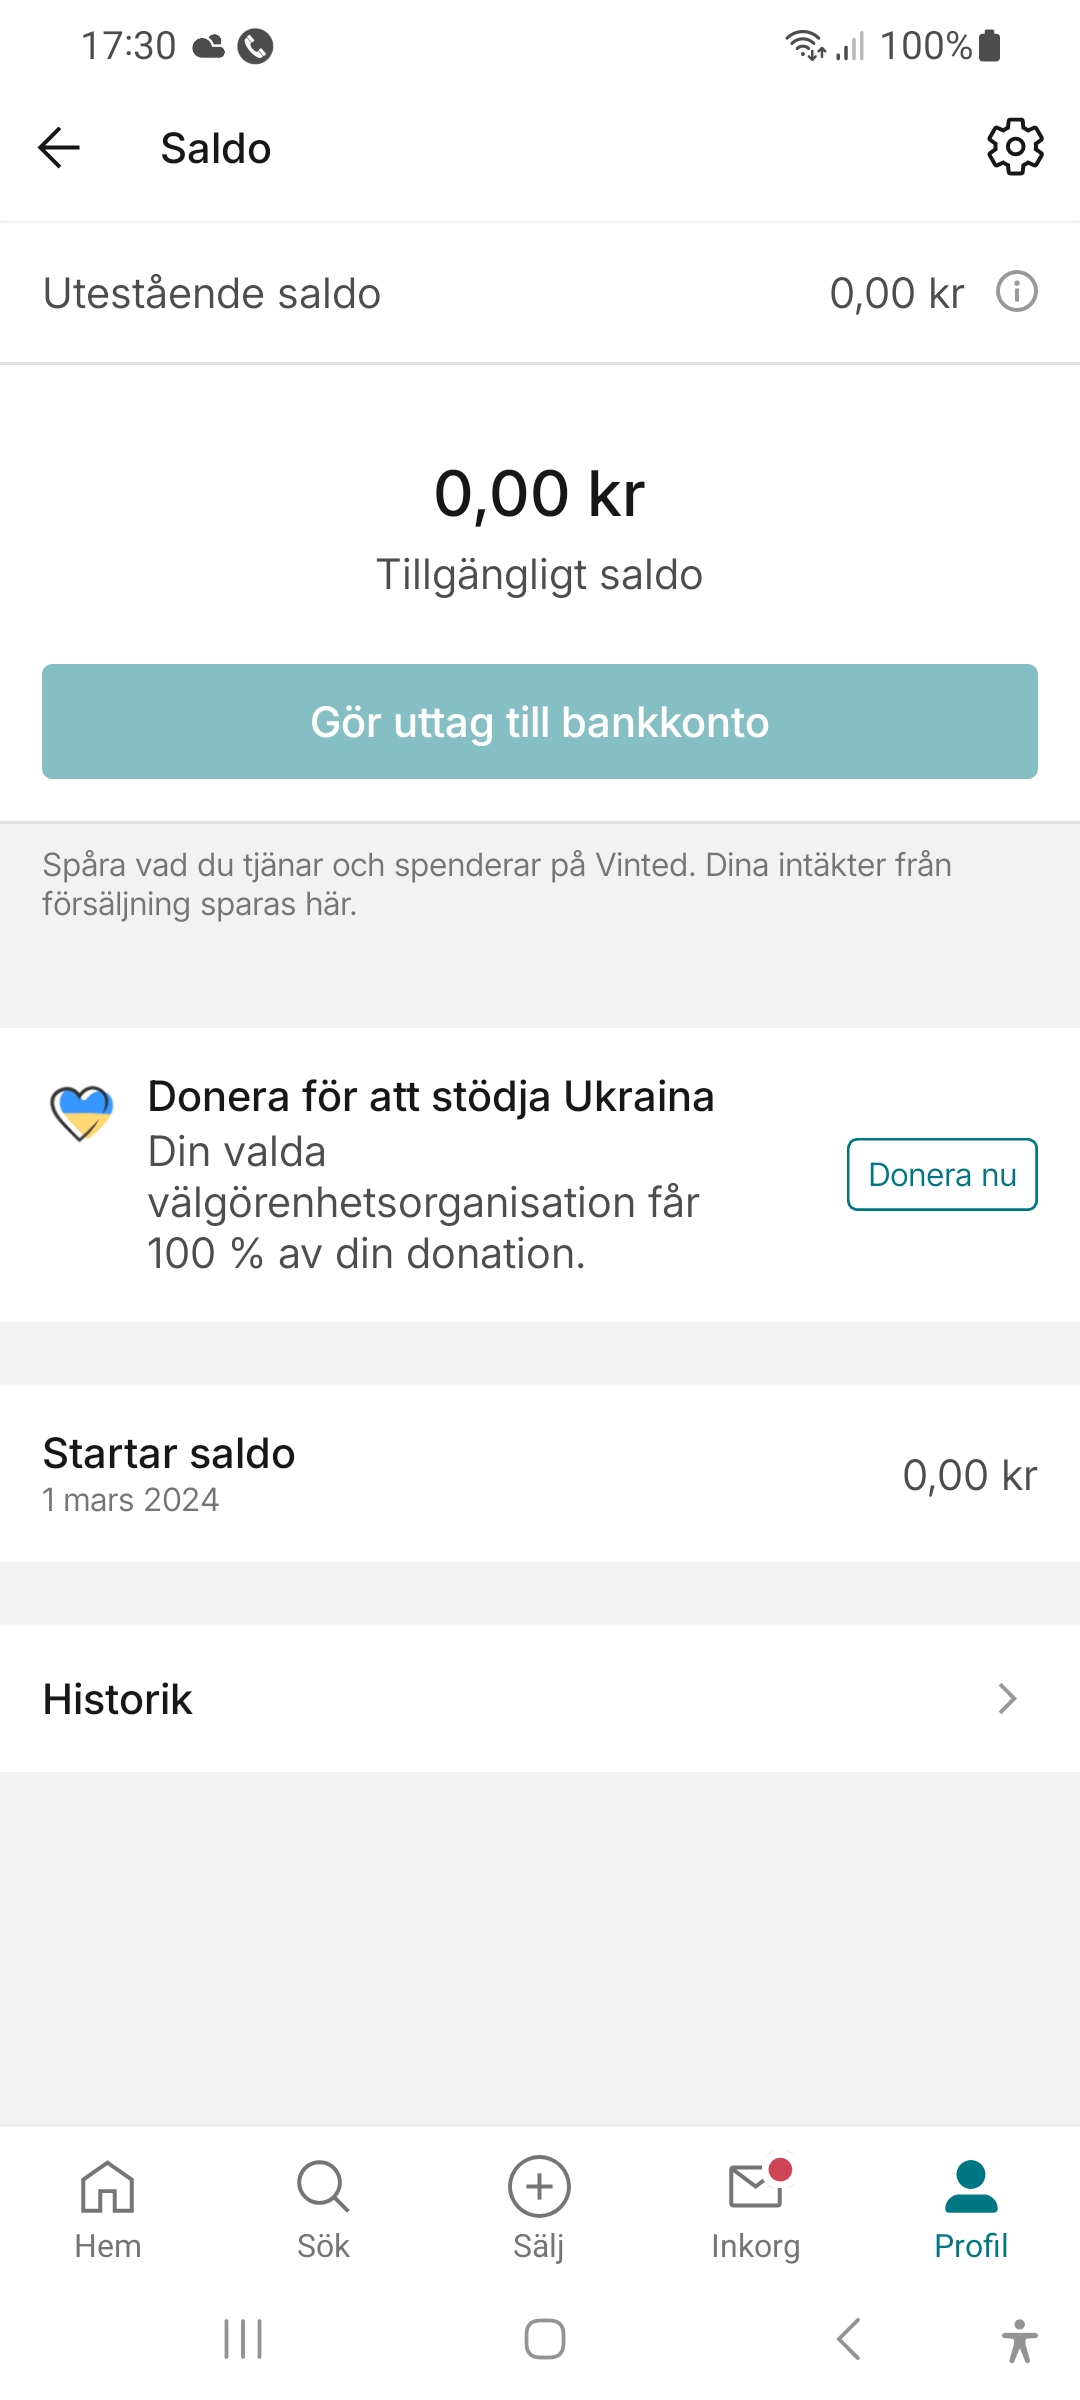1080x2400 pixels.
Task: Tap the Tillgängligt saldo amount
Action: pyautogui.click(x=540, y=494)
